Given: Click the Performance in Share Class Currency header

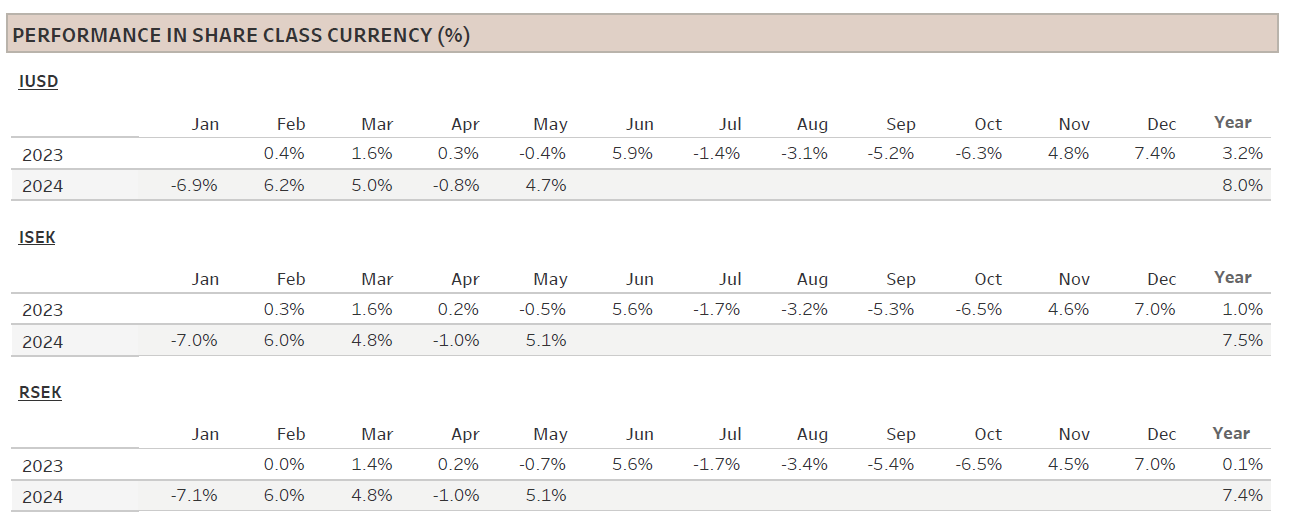Looking at the screenshot, I should click(241, 36).
